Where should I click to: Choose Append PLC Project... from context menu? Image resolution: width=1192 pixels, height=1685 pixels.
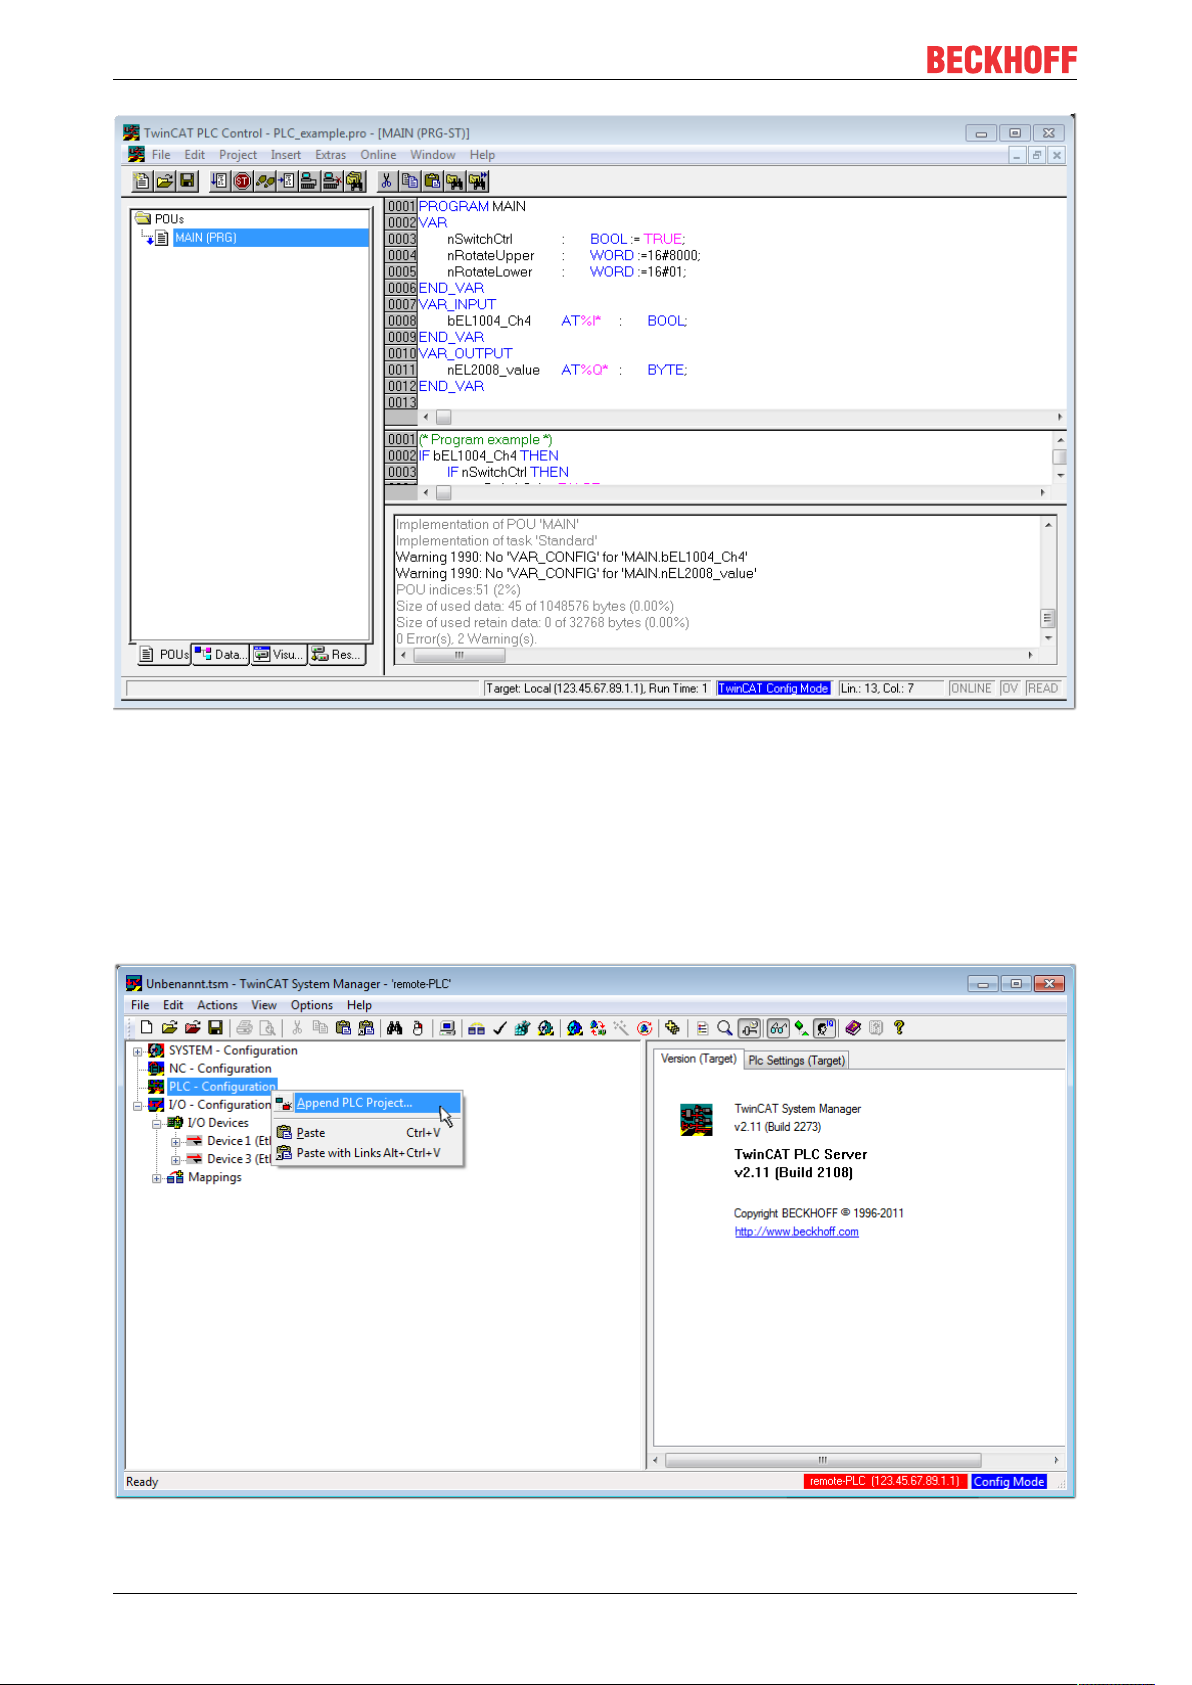pyautogui.click(x=367, y=1103)
